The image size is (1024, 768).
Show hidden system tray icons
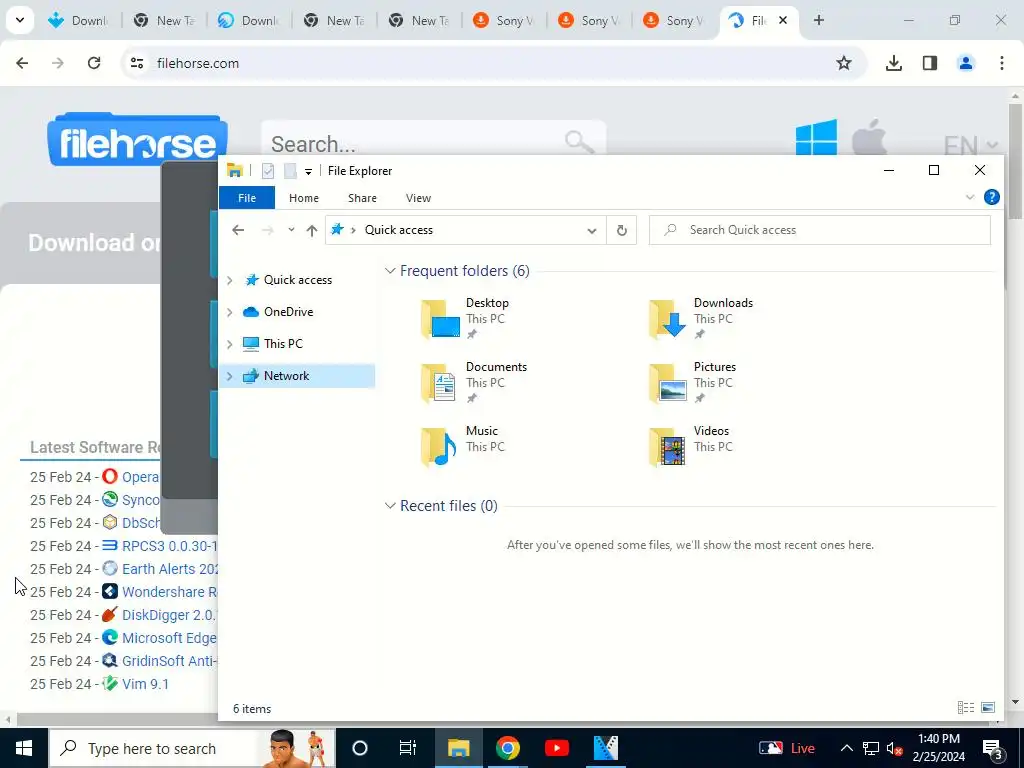tap(846, 748)
